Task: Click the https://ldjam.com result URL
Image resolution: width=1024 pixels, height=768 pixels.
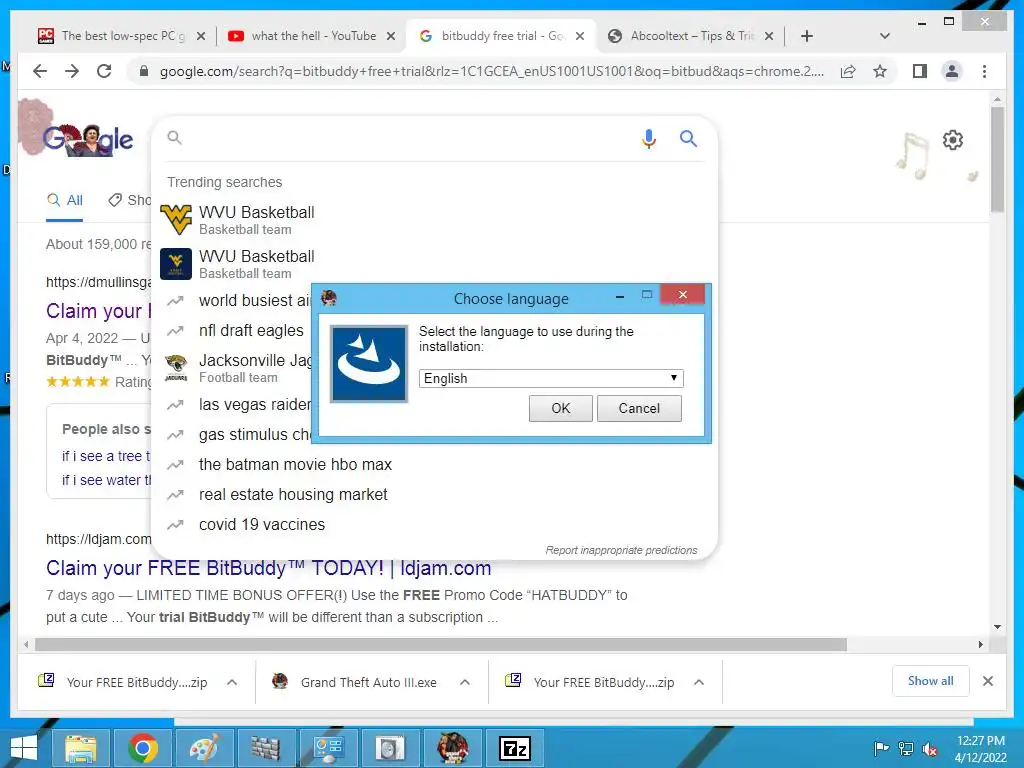Action: [x=99, y=539]
